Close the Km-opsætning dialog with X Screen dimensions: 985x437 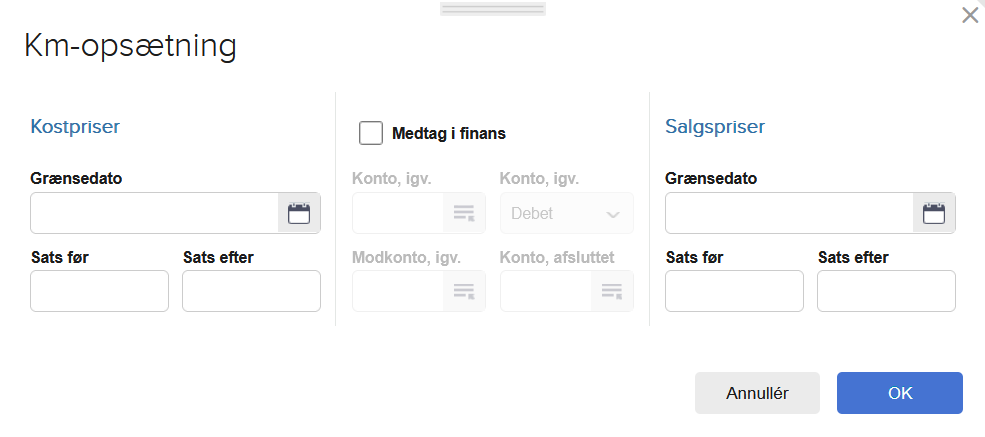coord(969,15)
